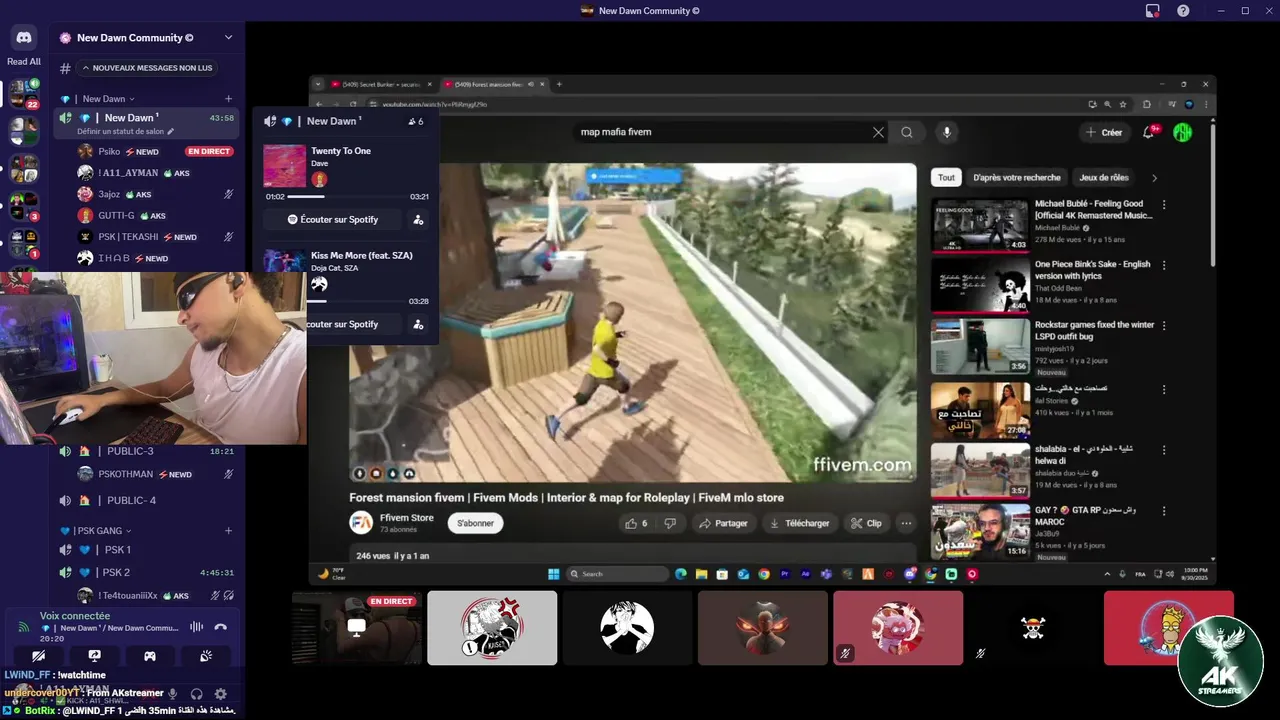Select the Tout filter chip

pos(946,177)
